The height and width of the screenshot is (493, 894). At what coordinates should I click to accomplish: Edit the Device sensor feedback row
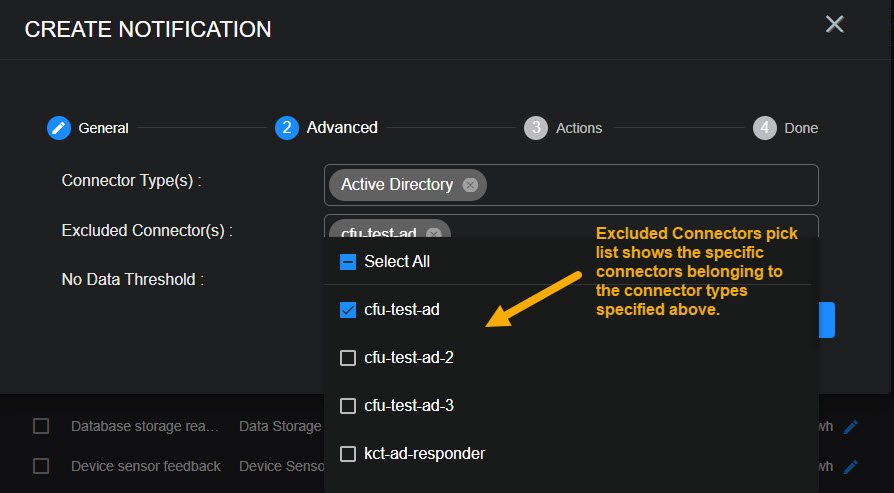pyautogui.click(x=851, y=466)
